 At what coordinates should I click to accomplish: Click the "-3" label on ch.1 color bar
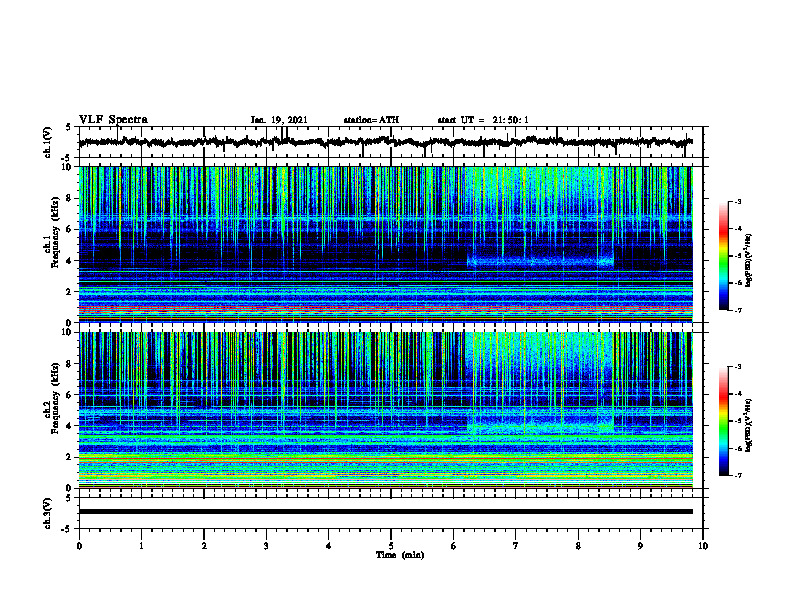pos(738,201)
